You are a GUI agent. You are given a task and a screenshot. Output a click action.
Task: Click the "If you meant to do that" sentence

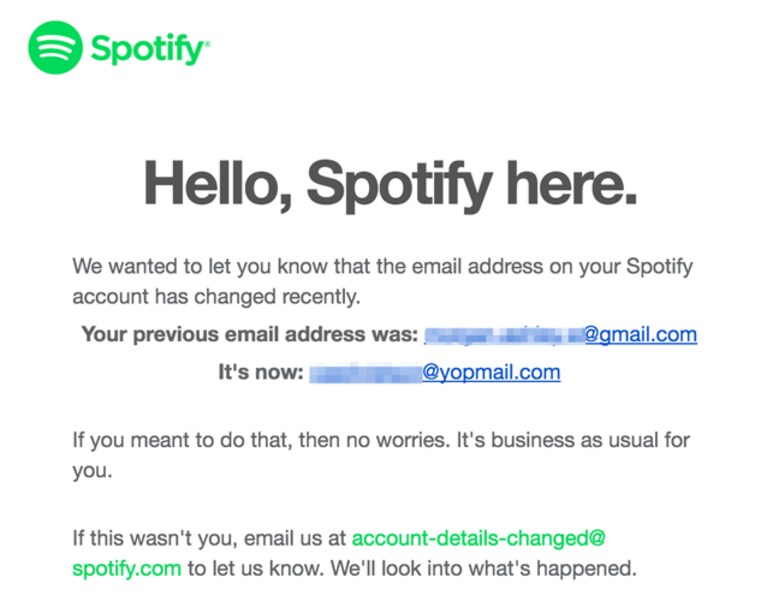(381, 440)
